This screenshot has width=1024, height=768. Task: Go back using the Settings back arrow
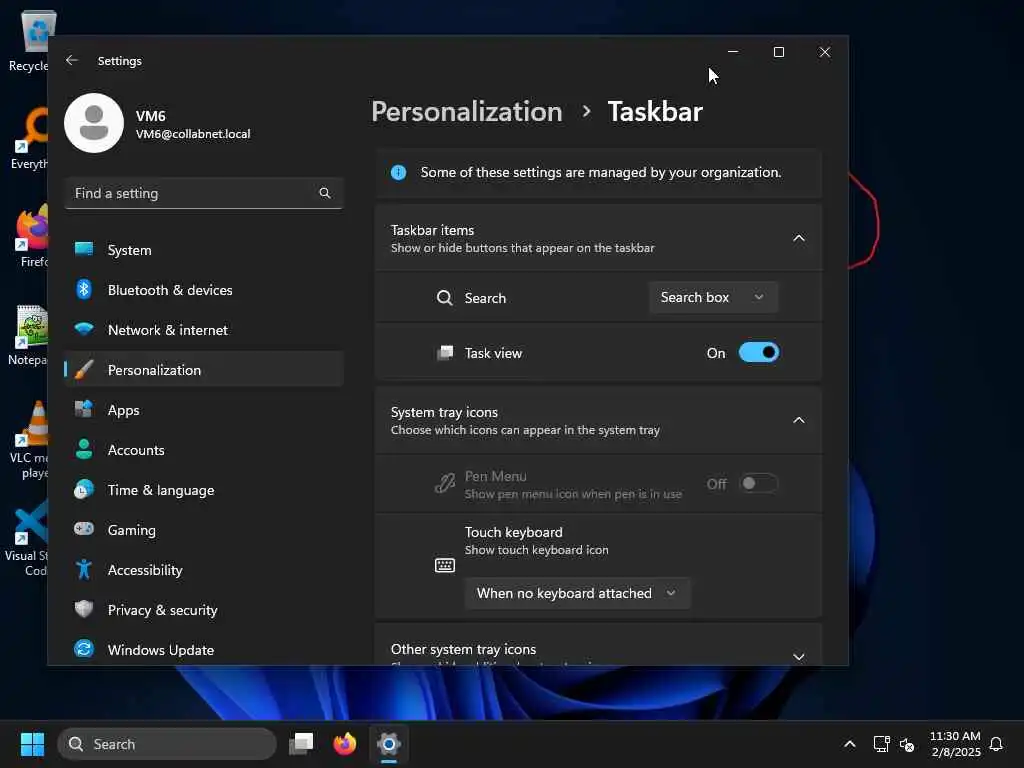tap(72, 60)
